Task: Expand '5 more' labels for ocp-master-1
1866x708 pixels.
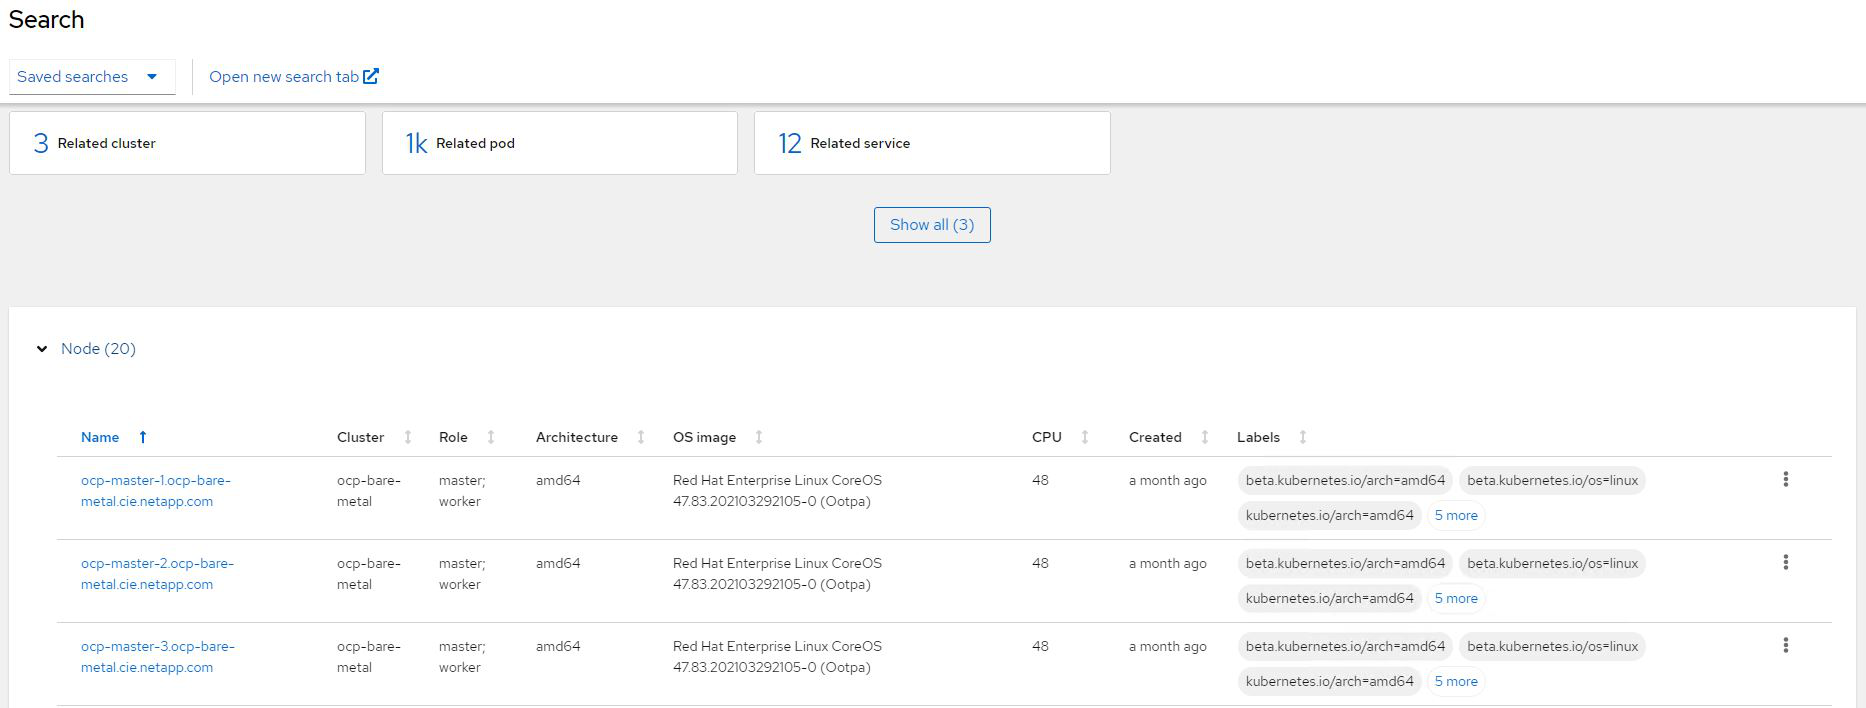Action: (1455, 515)
